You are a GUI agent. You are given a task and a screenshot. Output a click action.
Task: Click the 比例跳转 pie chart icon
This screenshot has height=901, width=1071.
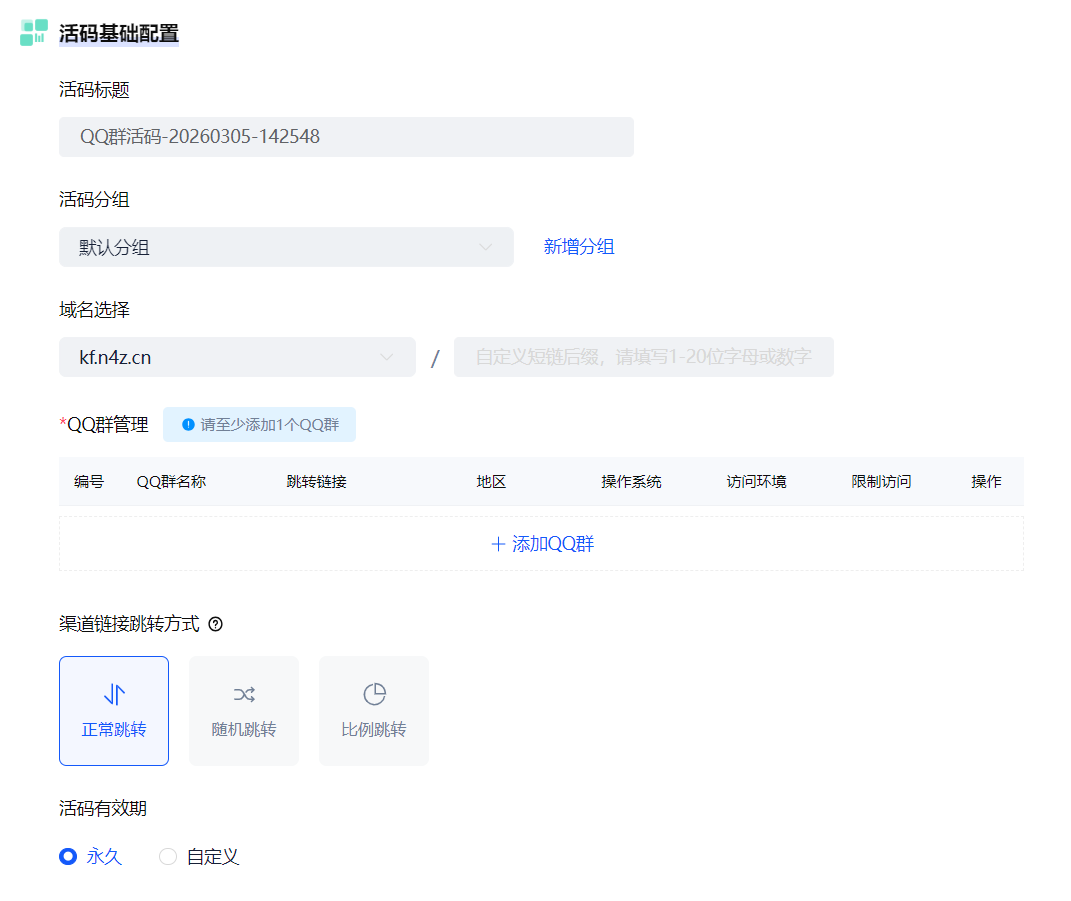pyautogui.click(x=374, y=695)
